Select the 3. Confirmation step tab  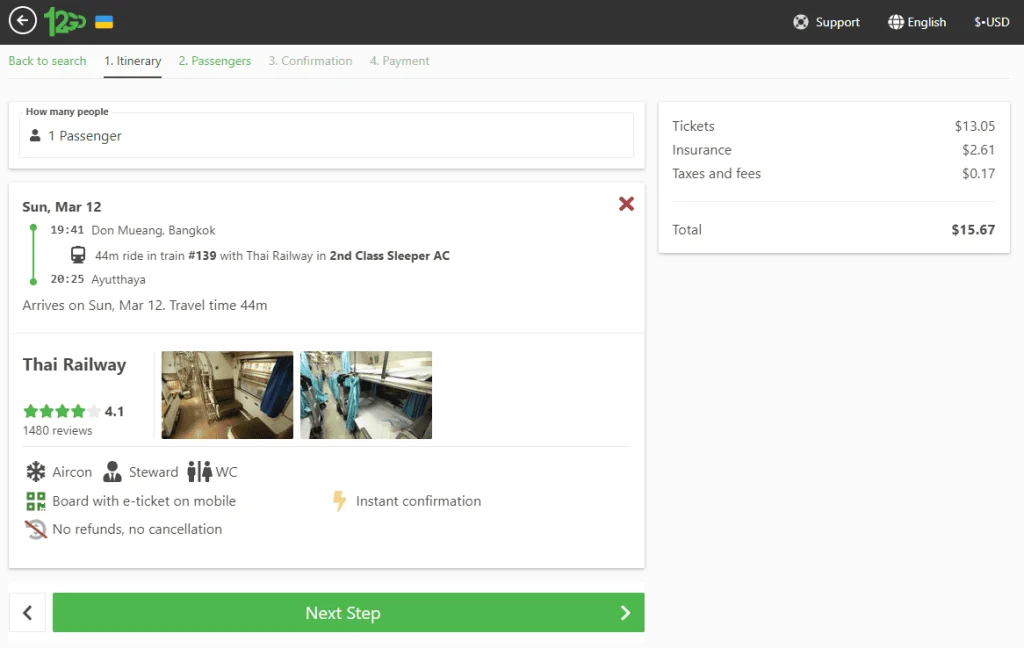point(310,61)
